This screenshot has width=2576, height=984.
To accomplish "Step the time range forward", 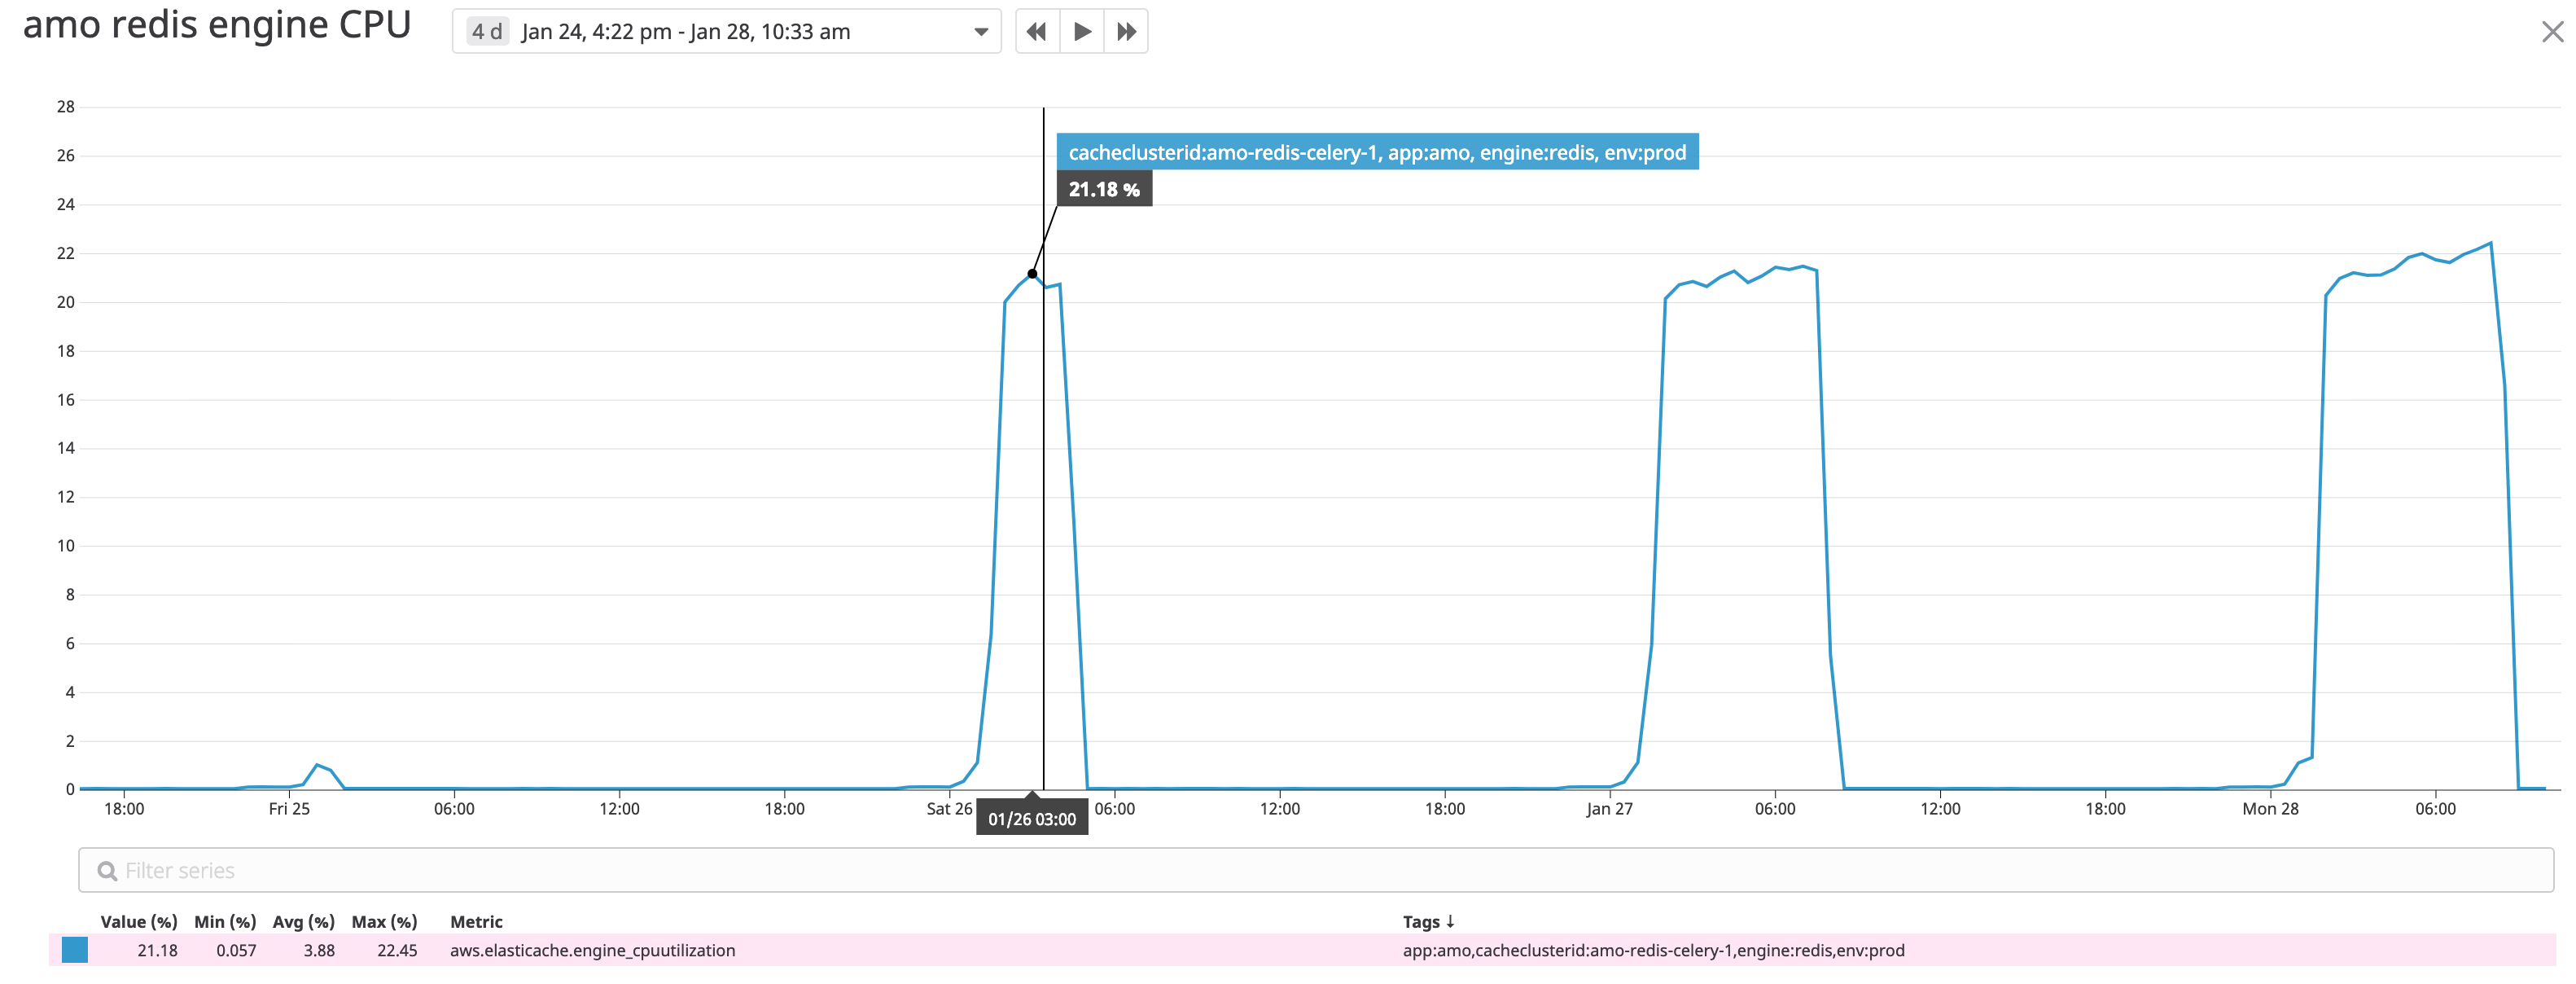I will click(1126, 31).
